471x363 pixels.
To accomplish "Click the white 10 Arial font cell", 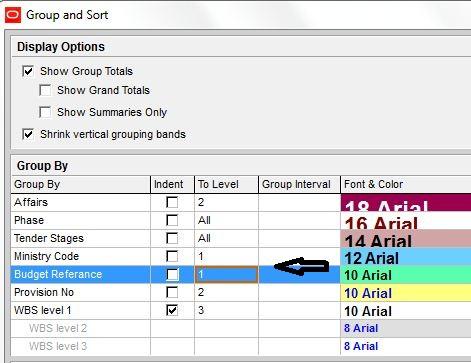I will coord(406,310).
